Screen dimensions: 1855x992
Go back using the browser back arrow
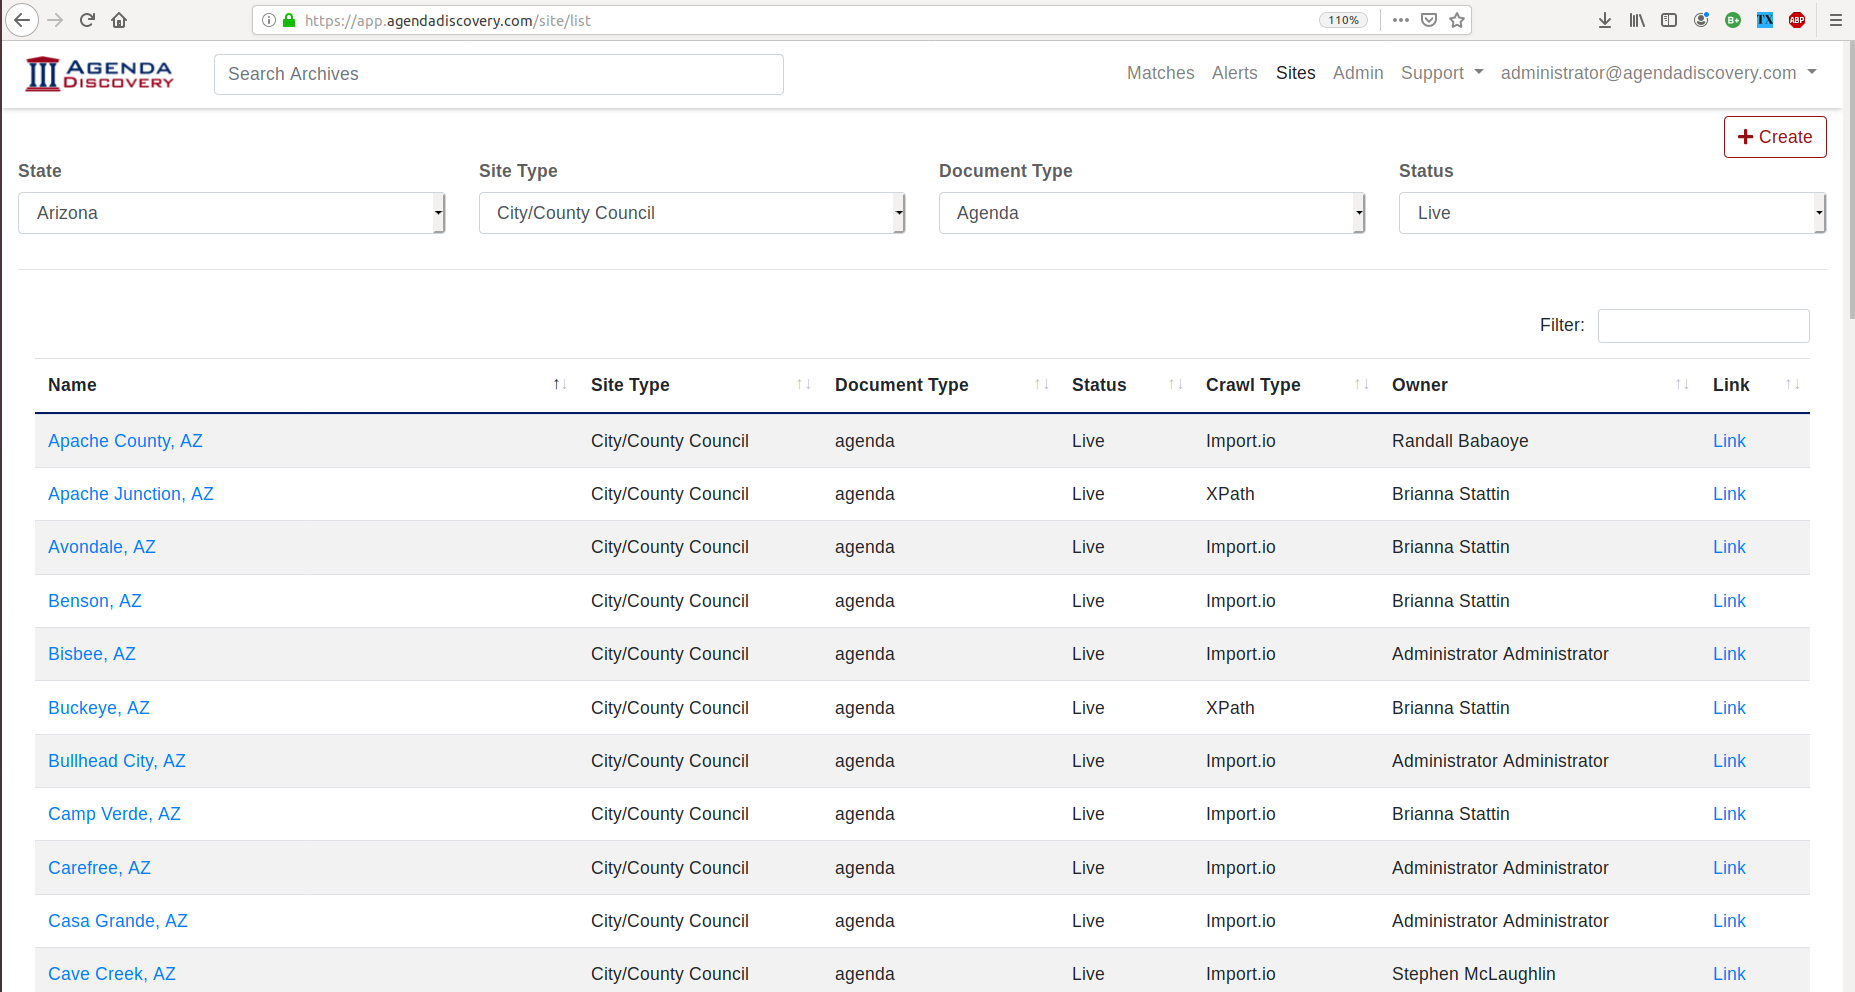(22, 20)
